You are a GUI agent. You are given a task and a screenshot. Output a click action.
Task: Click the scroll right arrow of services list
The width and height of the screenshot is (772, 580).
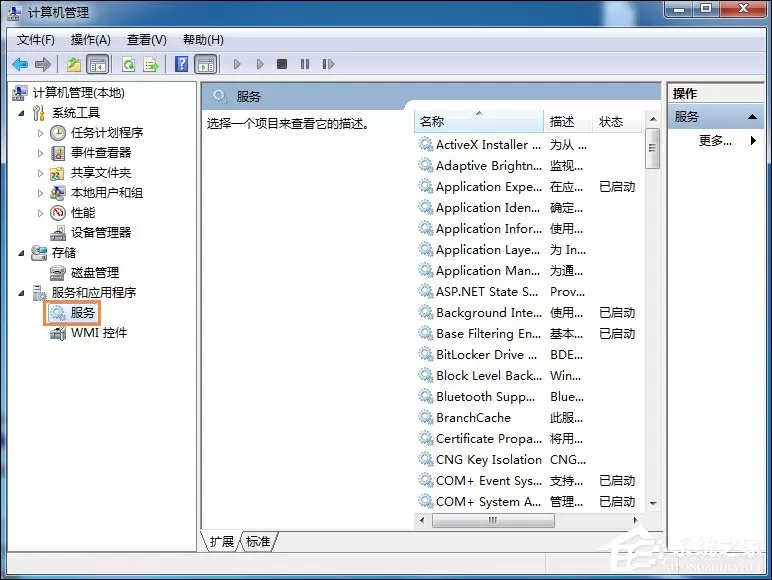point(635,520)
